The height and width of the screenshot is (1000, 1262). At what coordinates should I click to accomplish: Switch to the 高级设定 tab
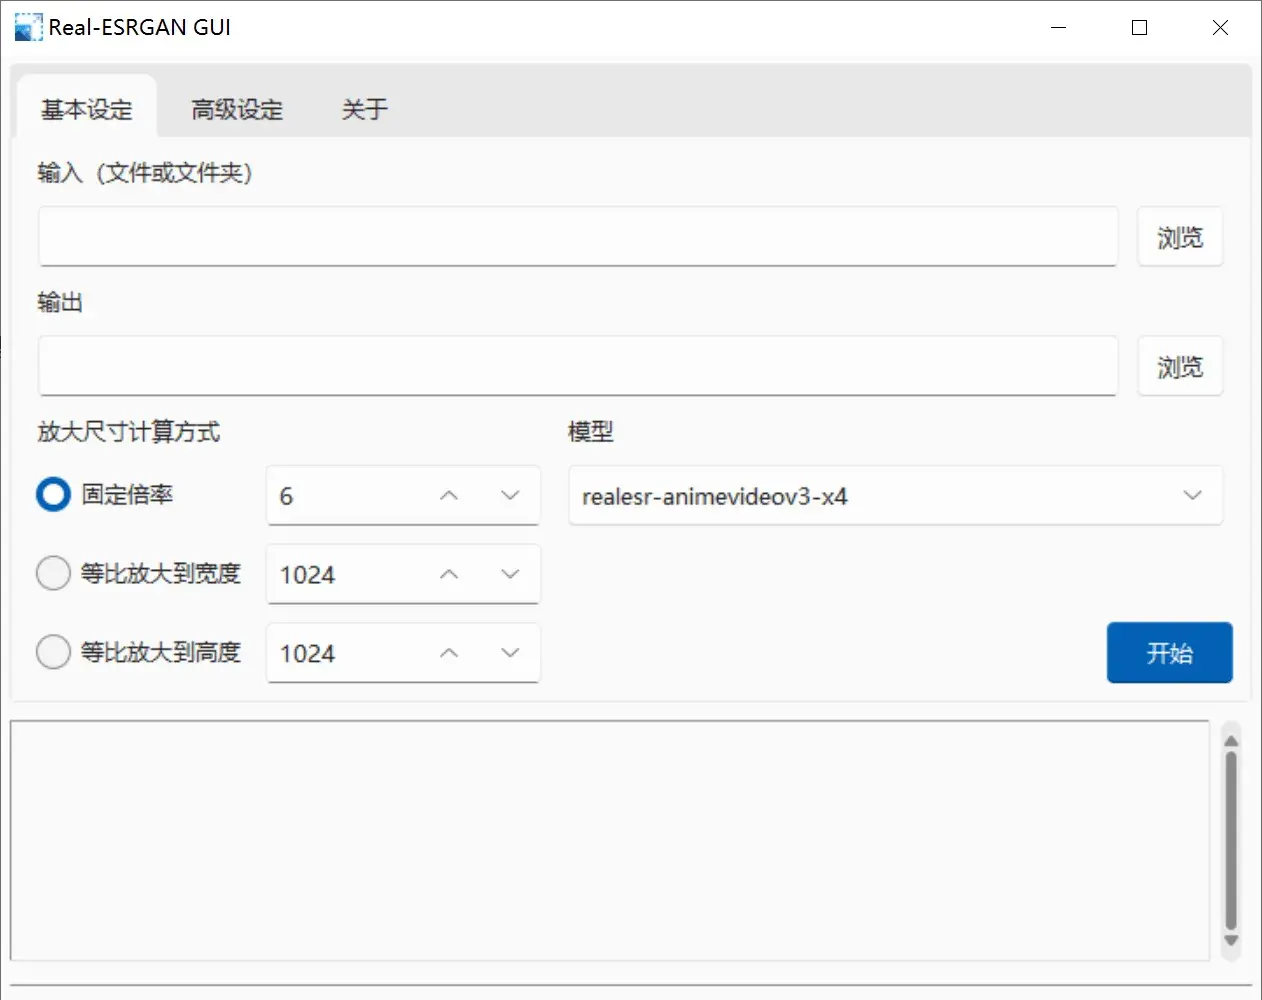[x=237, y=108]
